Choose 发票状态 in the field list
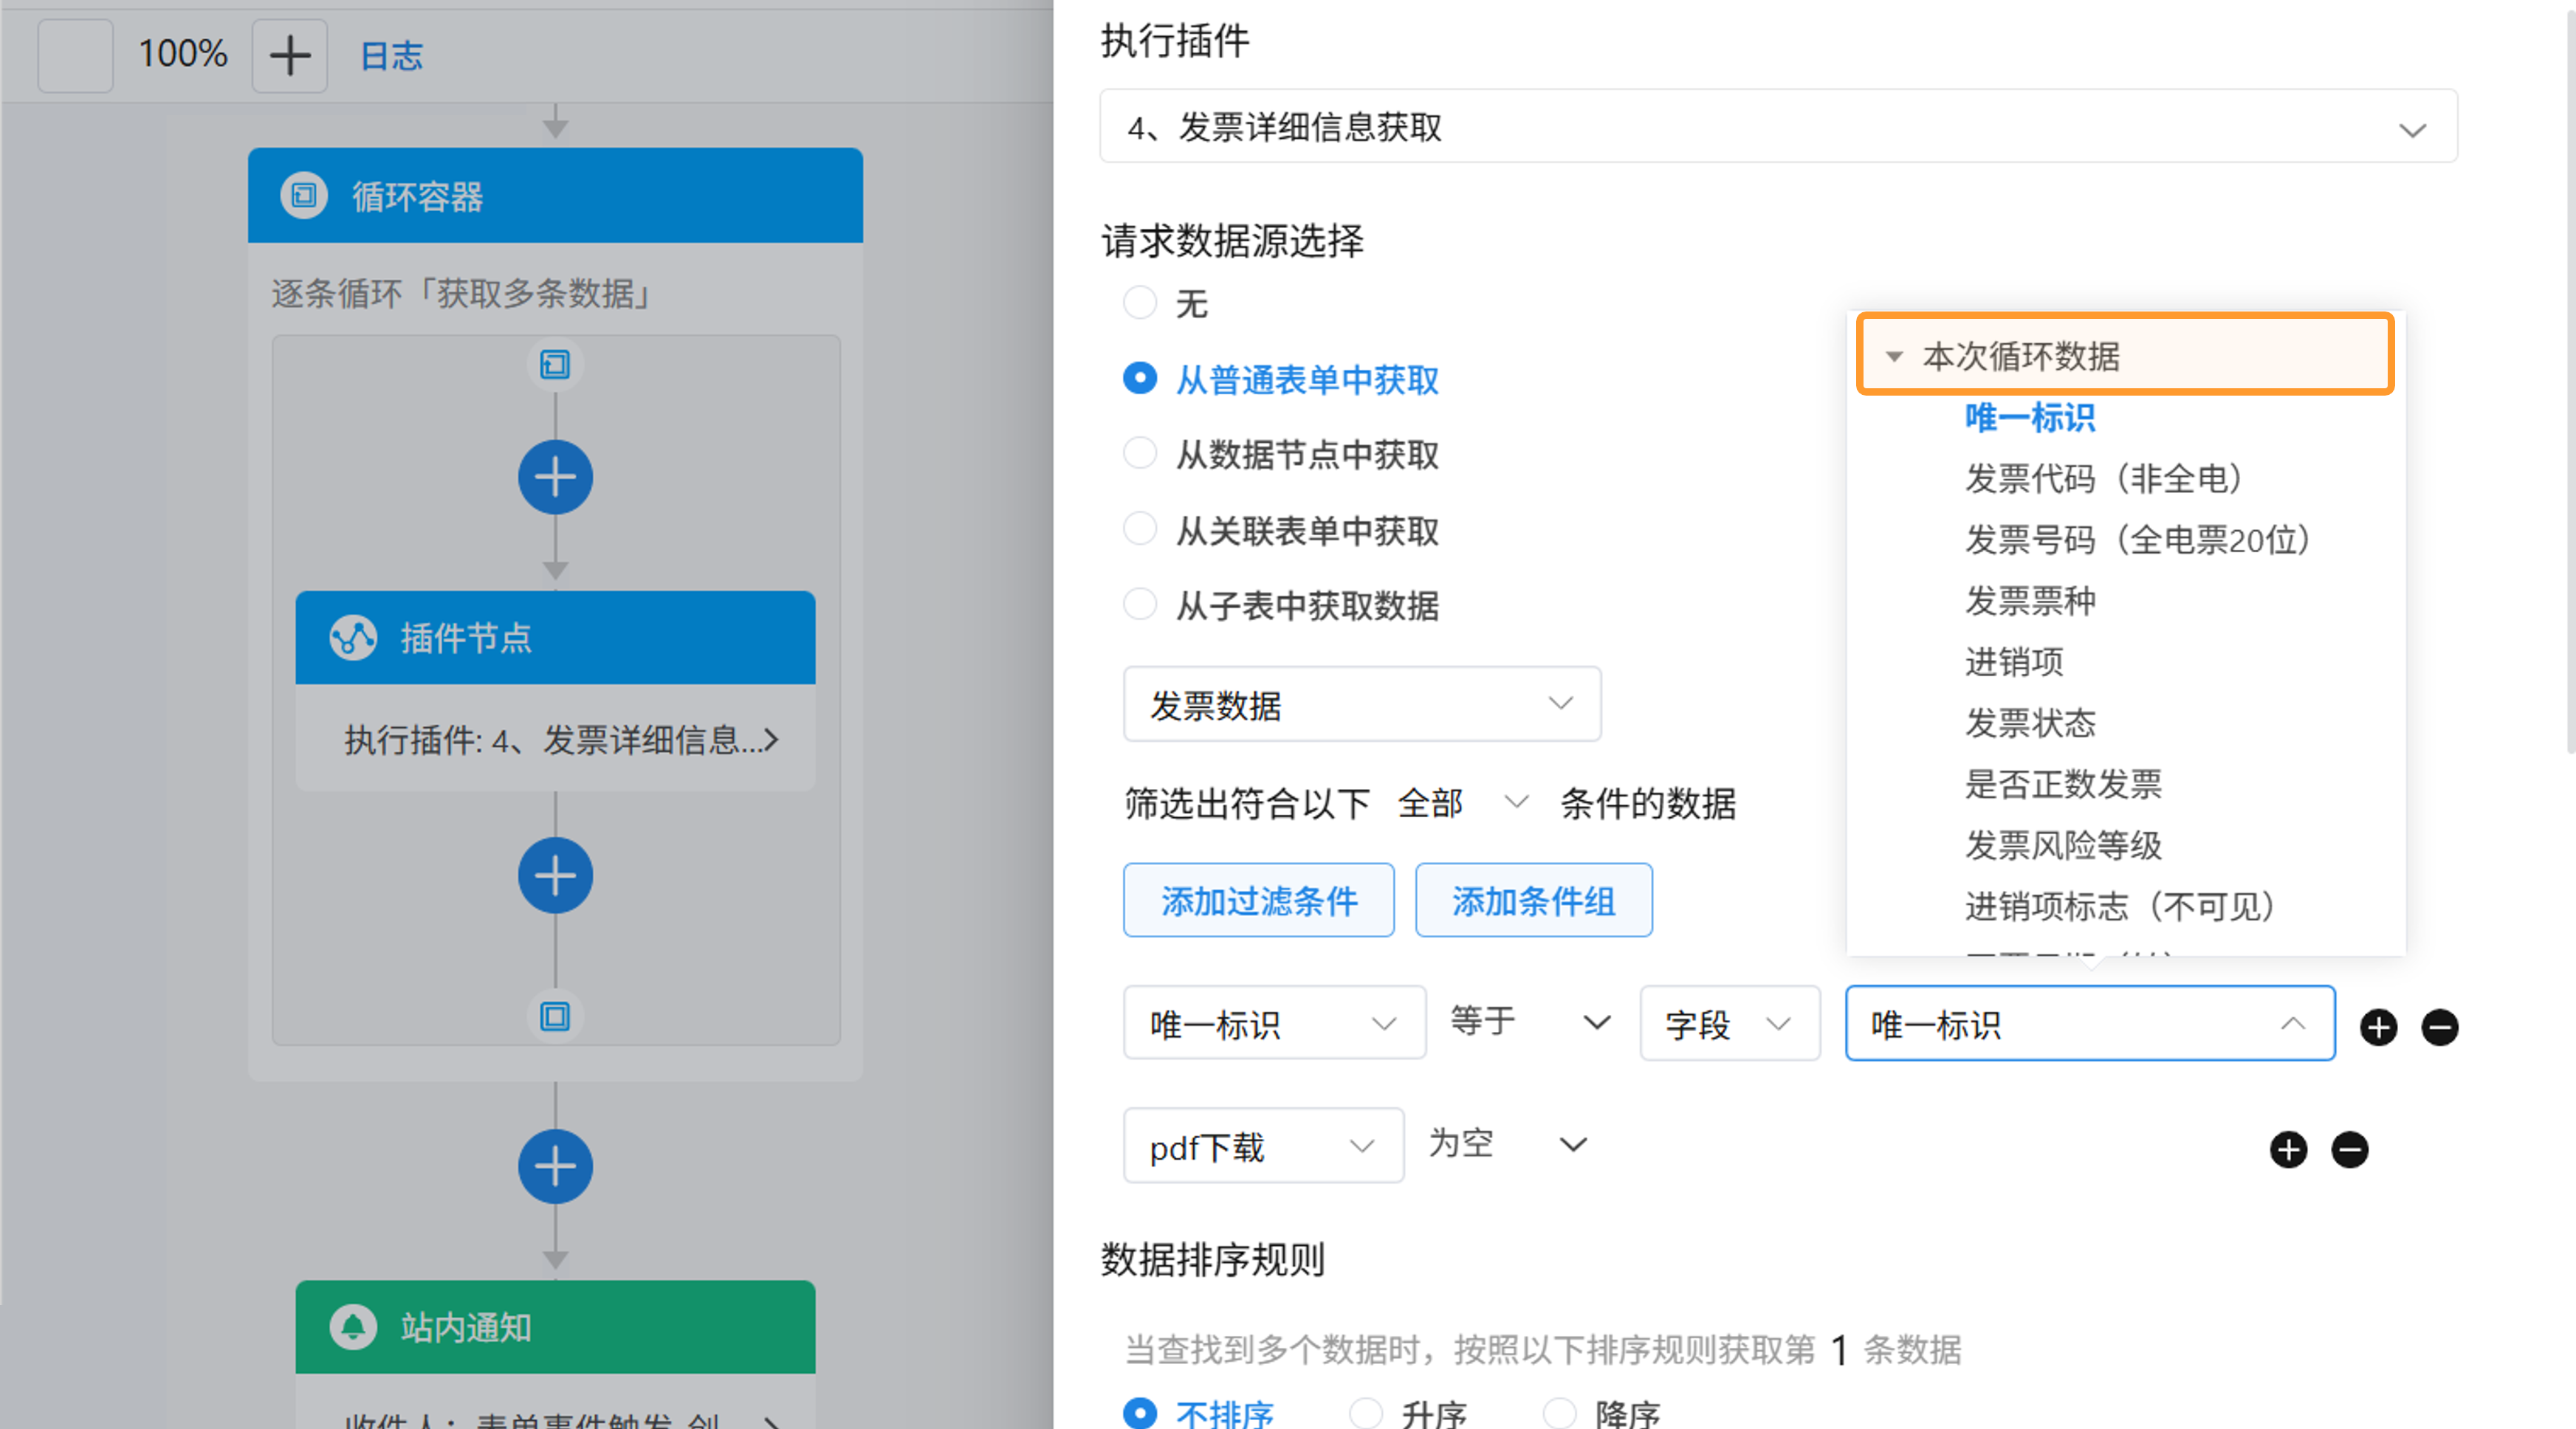Screen dimensions: 2576x1429 2029,723
